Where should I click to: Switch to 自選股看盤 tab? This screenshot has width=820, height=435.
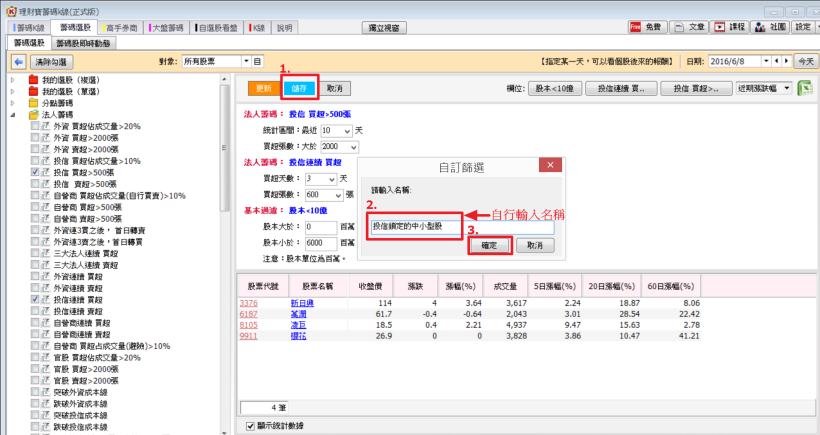coord(216,28)
